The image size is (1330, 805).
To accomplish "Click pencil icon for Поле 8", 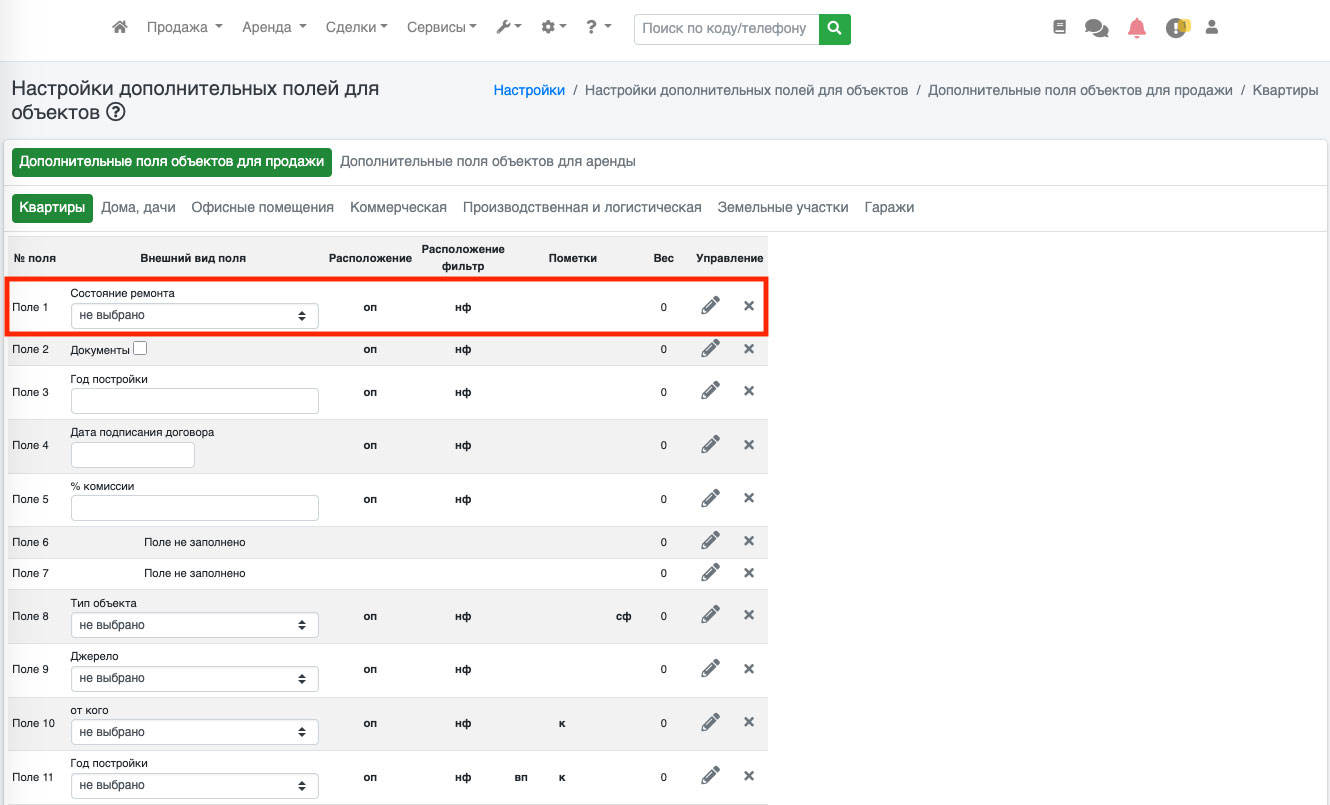I will (710, 616).
